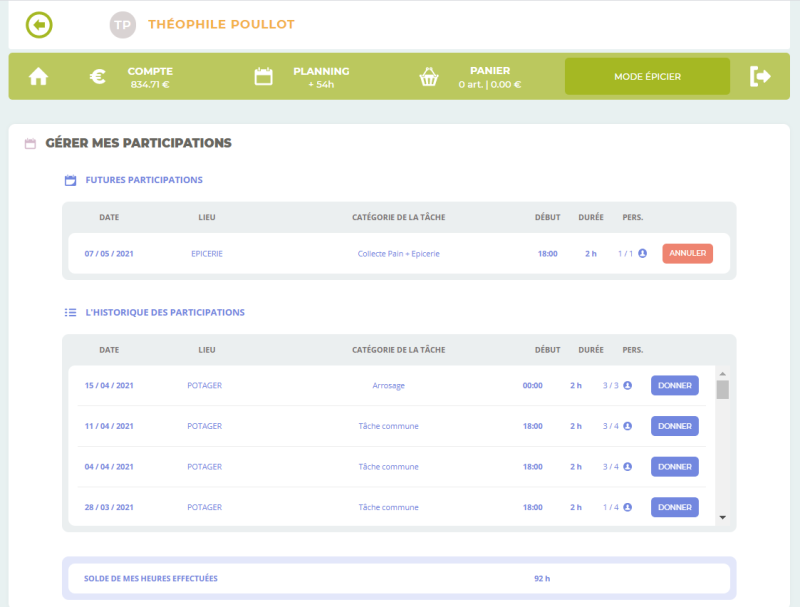800x607 pixels.
Task: Click person icon in 07/05/2021 row
Action: (642, 254)
